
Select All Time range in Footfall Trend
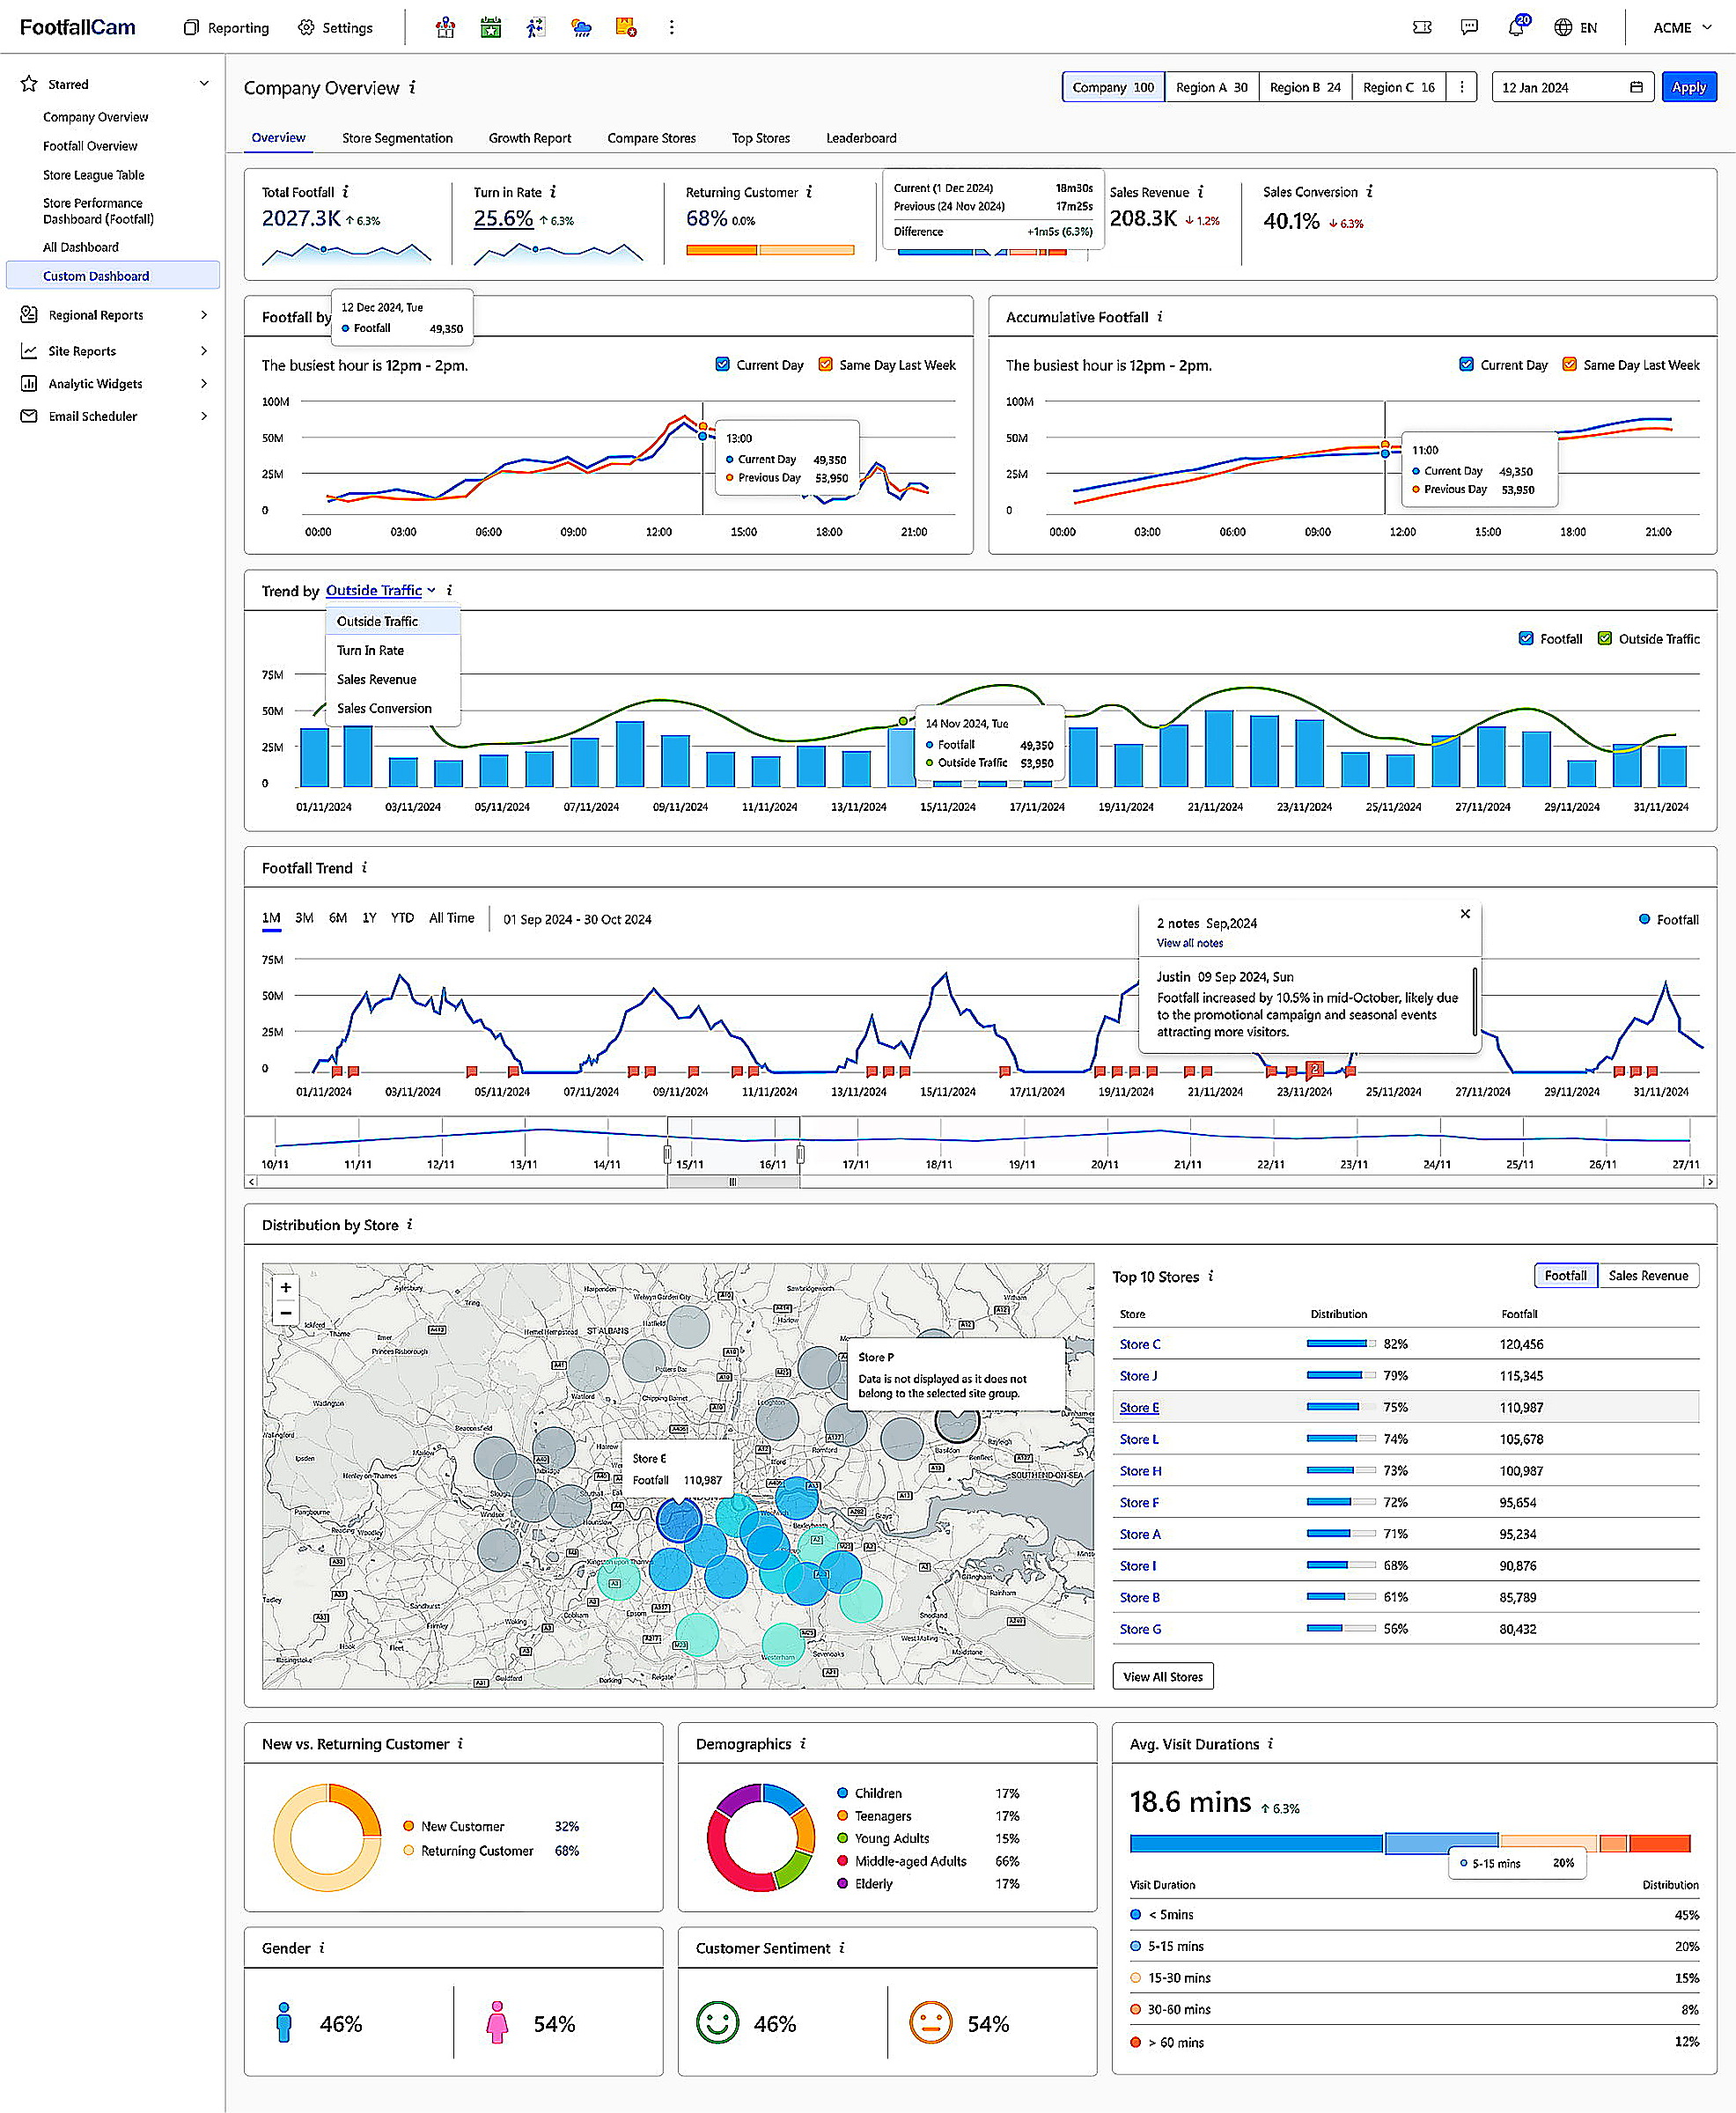point(451,918)
